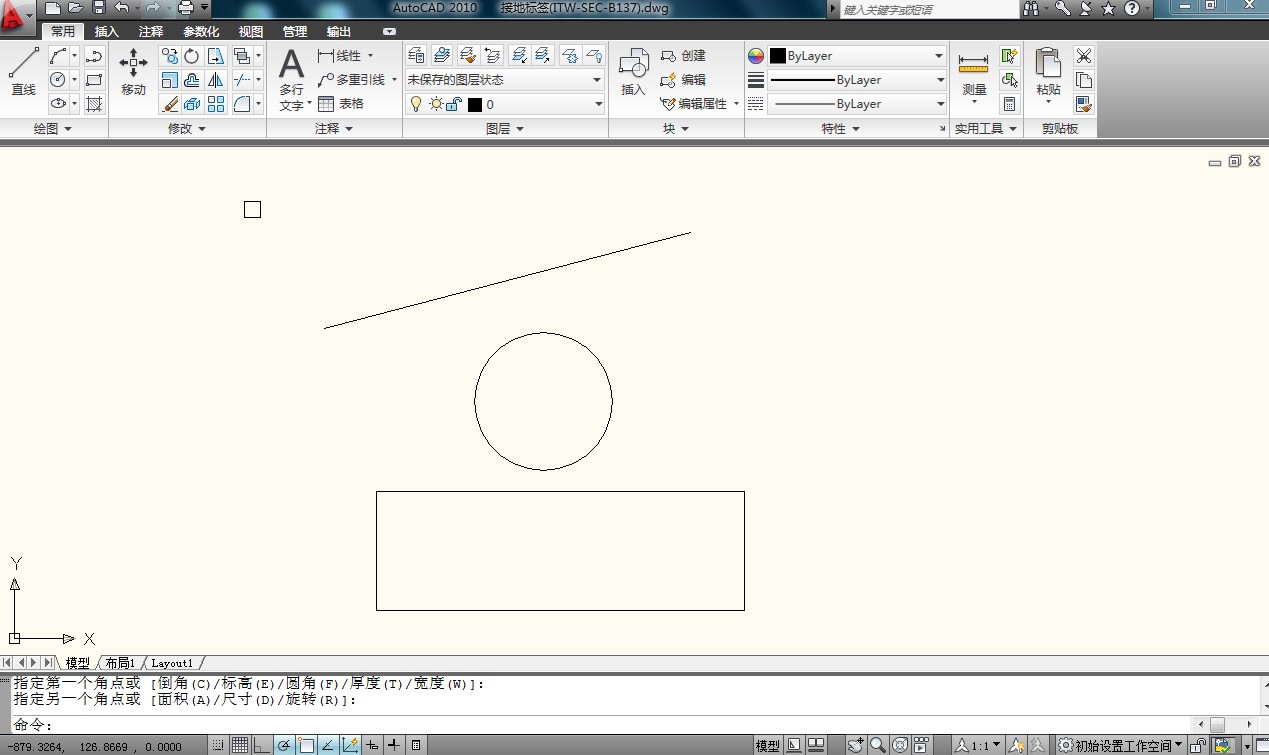Toggle the layer lightbulb visibility icon
This screenshot has height=755, width=1269.
click(x=417, y=103)
